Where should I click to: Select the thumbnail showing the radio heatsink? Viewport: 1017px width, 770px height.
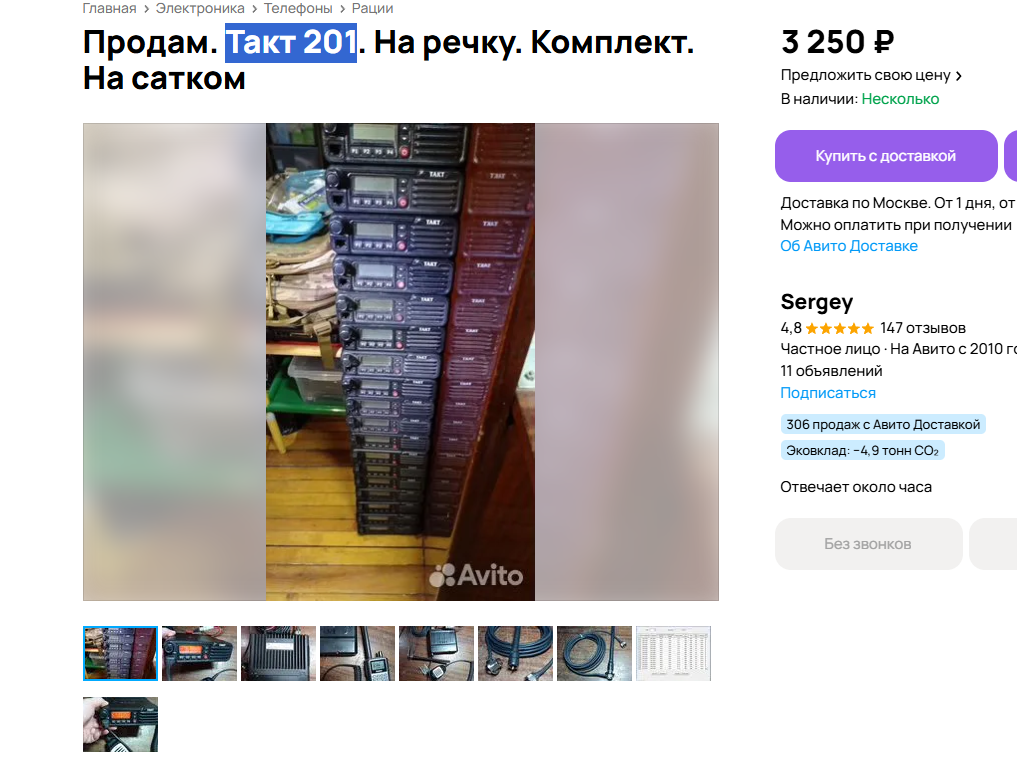[x=278, y=653]
